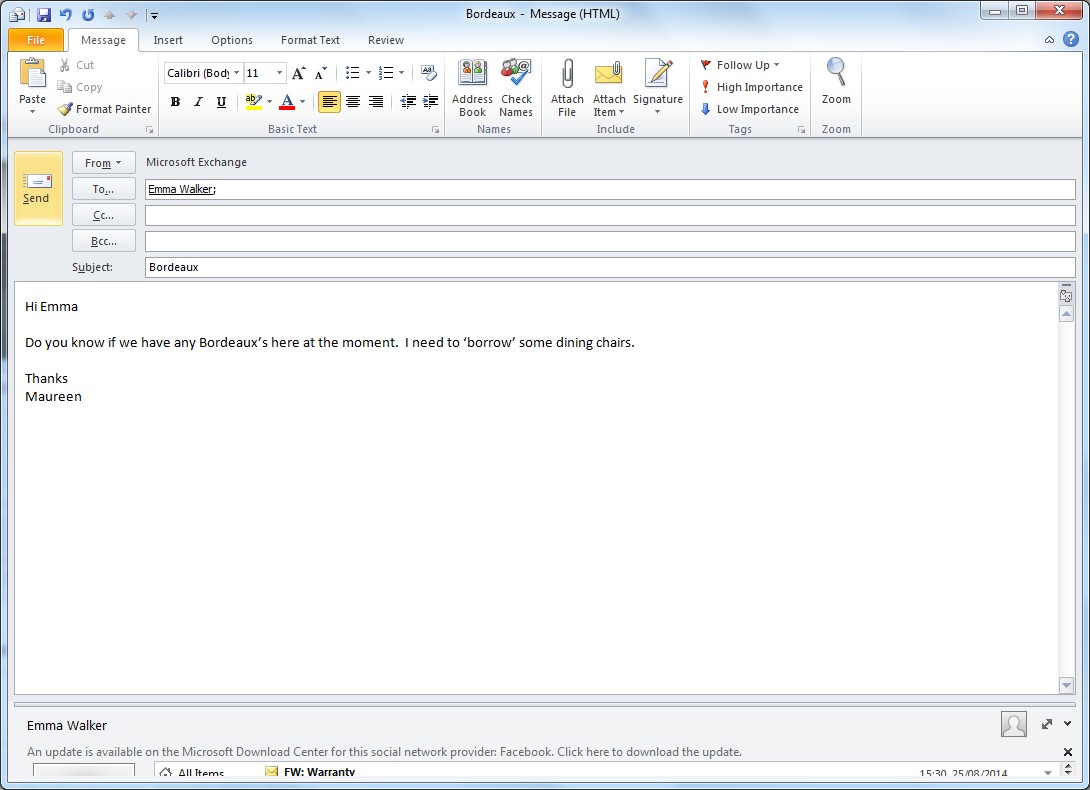This screenshot has height=790, width=1090.
Task: Click the message body scrollbar down arrow
Action: [x=1066, y=685]
